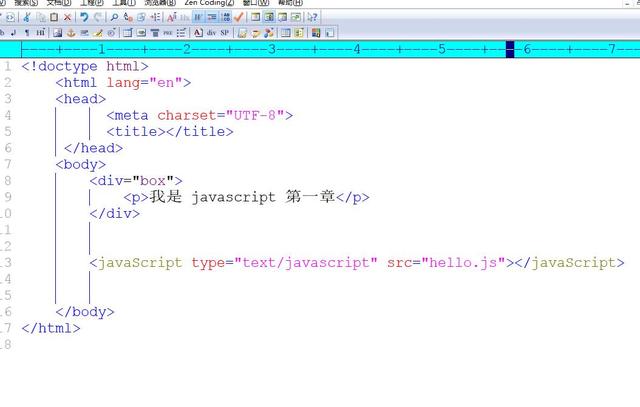Click the rightmost HTML toolbar icon
Screen dimensions: 640x407
[x=330, y=33]
